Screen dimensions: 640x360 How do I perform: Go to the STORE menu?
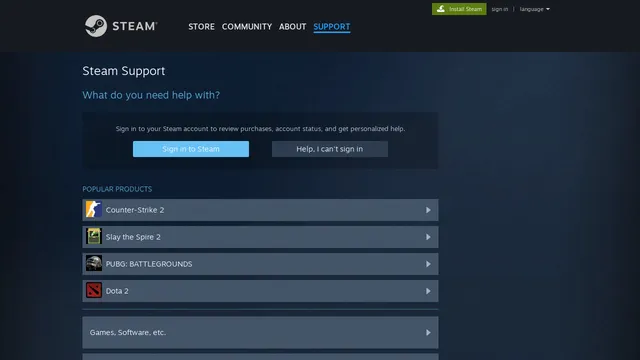[x=201, y=27]
